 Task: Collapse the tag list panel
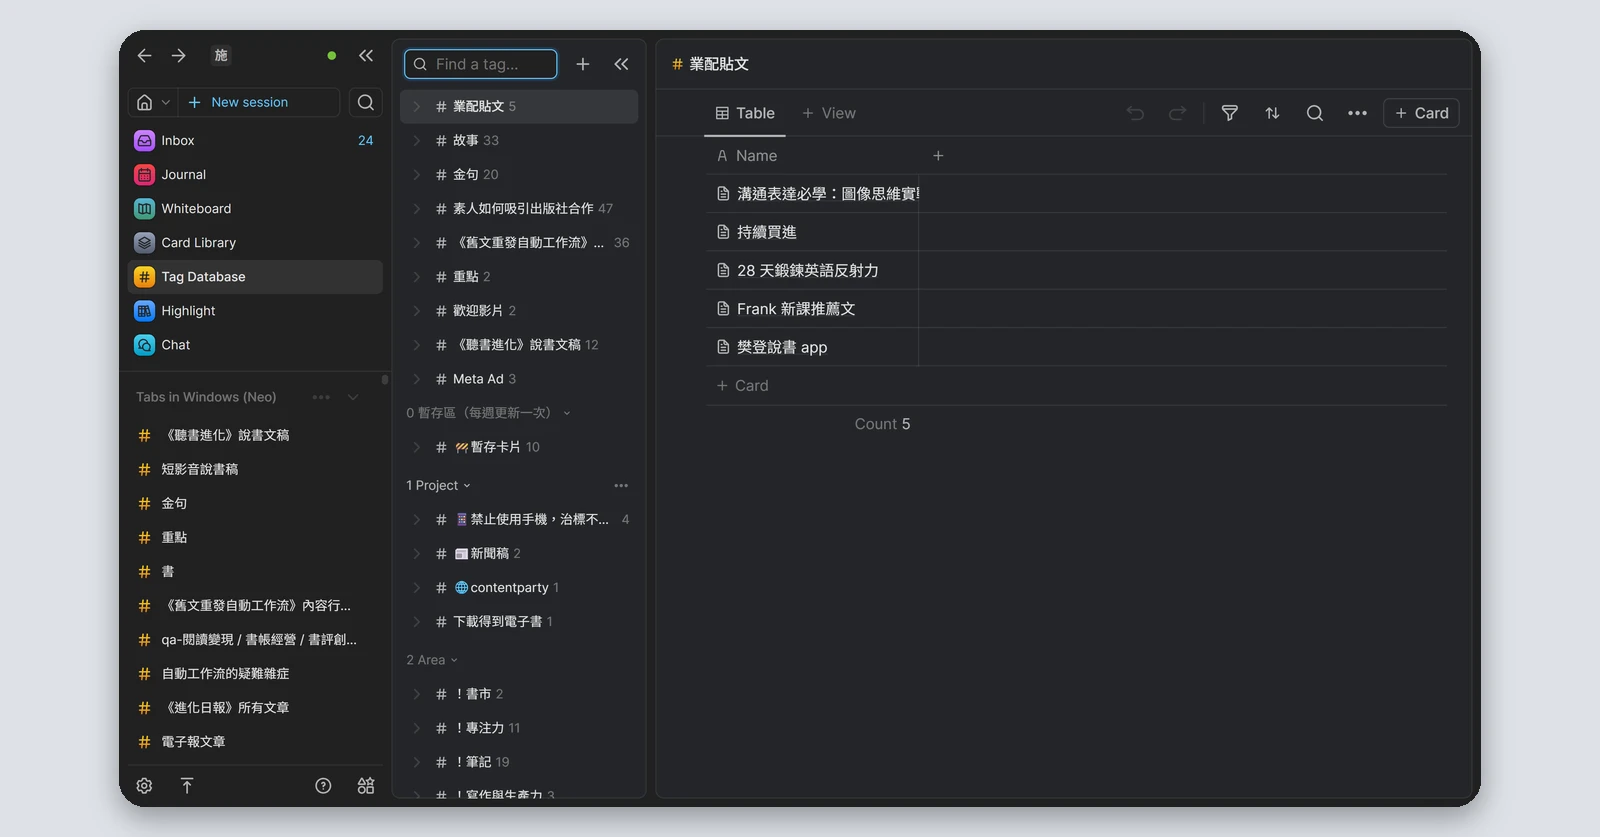point(621,64)
